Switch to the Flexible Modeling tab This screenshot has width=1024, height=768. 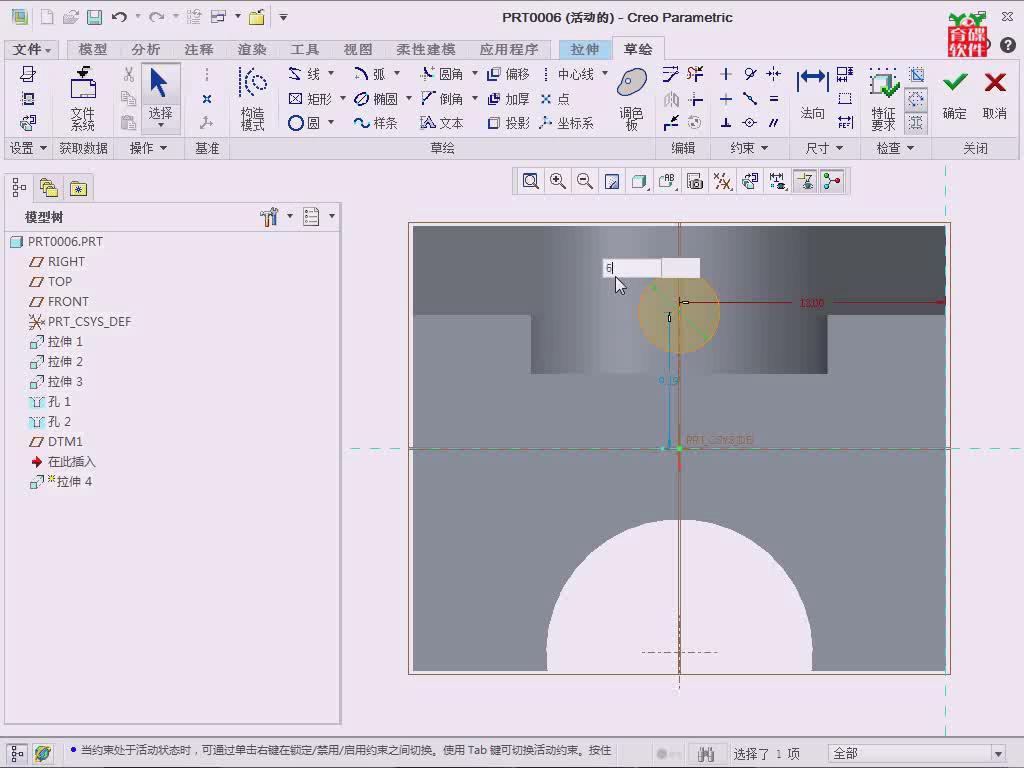click(x=426, y=50)
